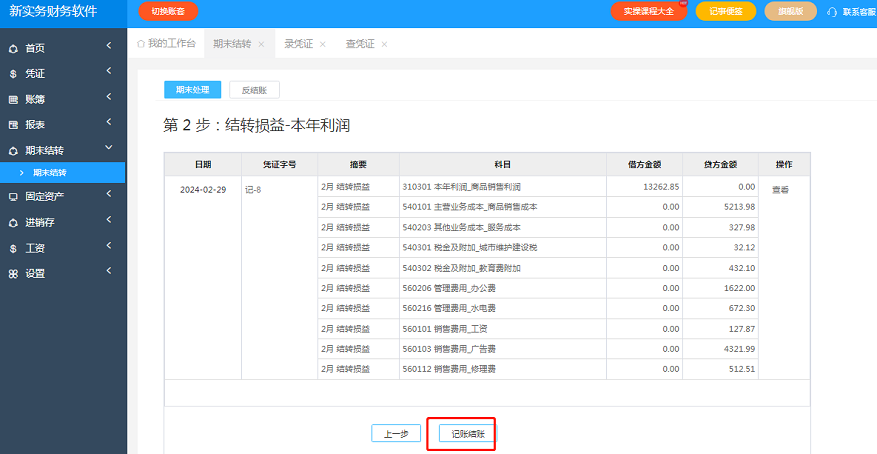
Task: Expand the 凭证 menu chevron
Action: (x=109, y=70)
